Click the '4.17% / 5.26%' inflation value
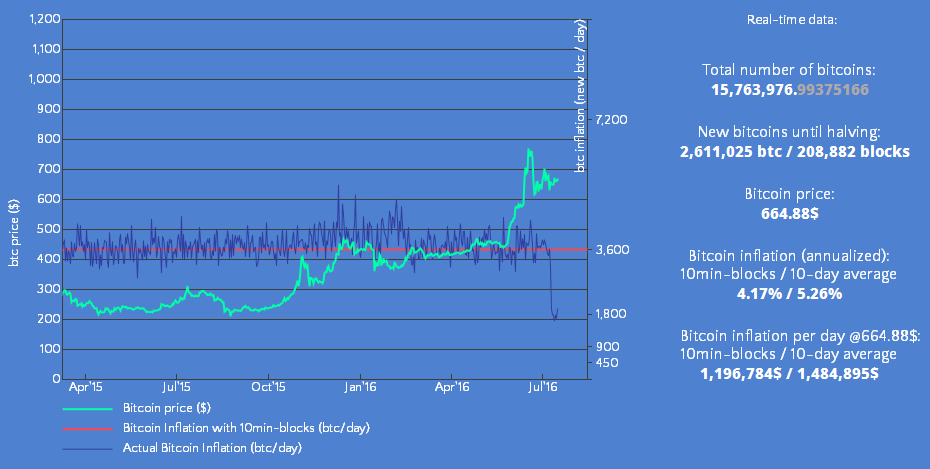Screen dimensions: 930x469 [x=789, y=293]
